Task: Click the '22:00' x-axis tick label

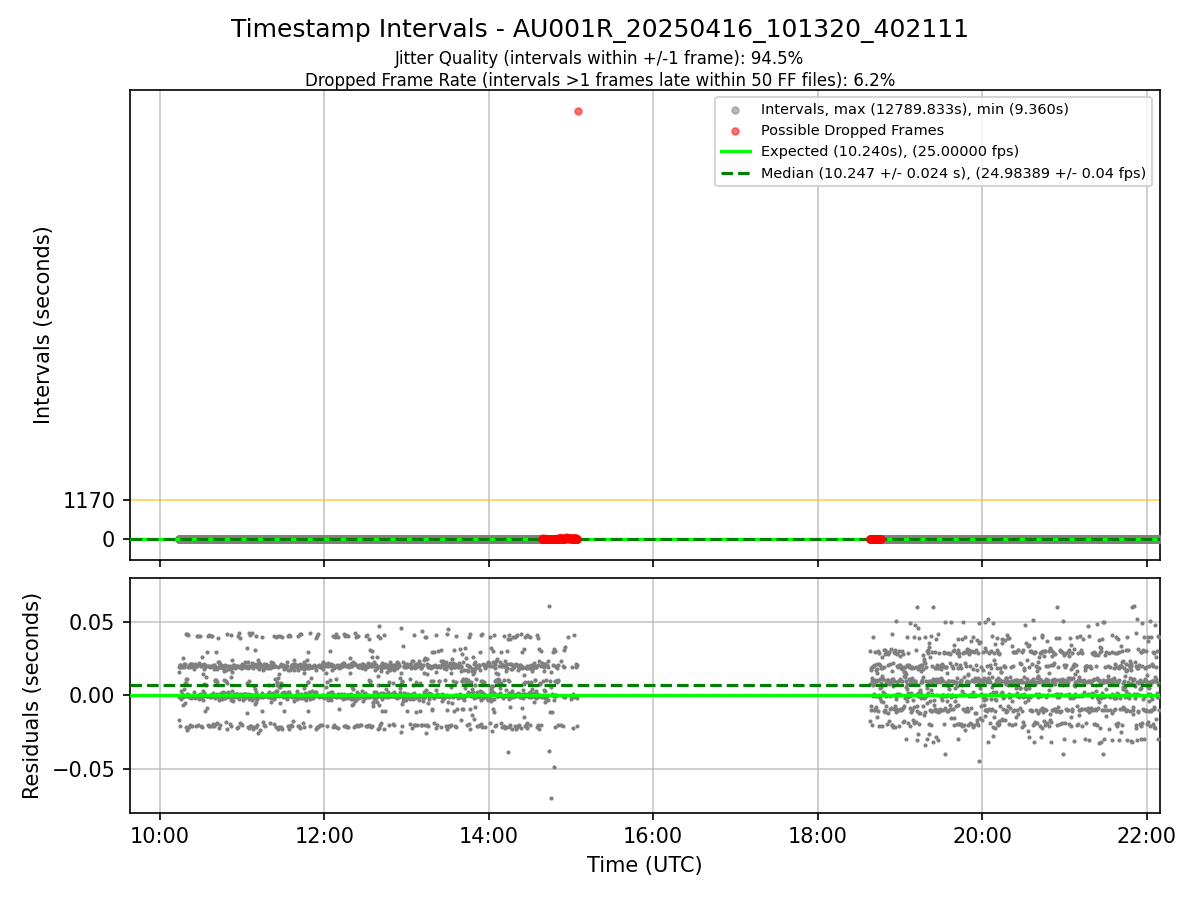Action: pyautogui.click(x=1146, y=834)
